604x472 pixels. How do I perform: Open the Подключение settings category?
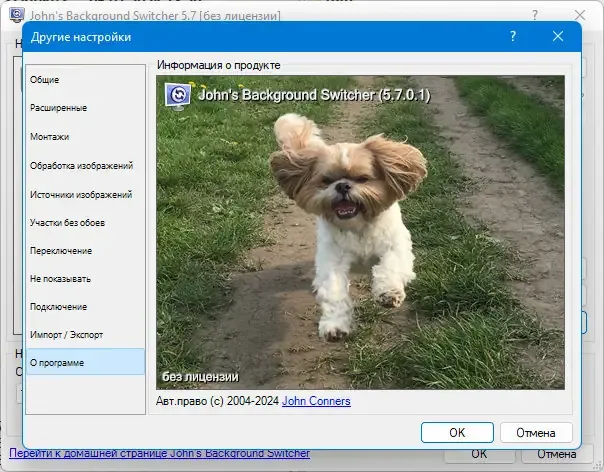(85, 307)
